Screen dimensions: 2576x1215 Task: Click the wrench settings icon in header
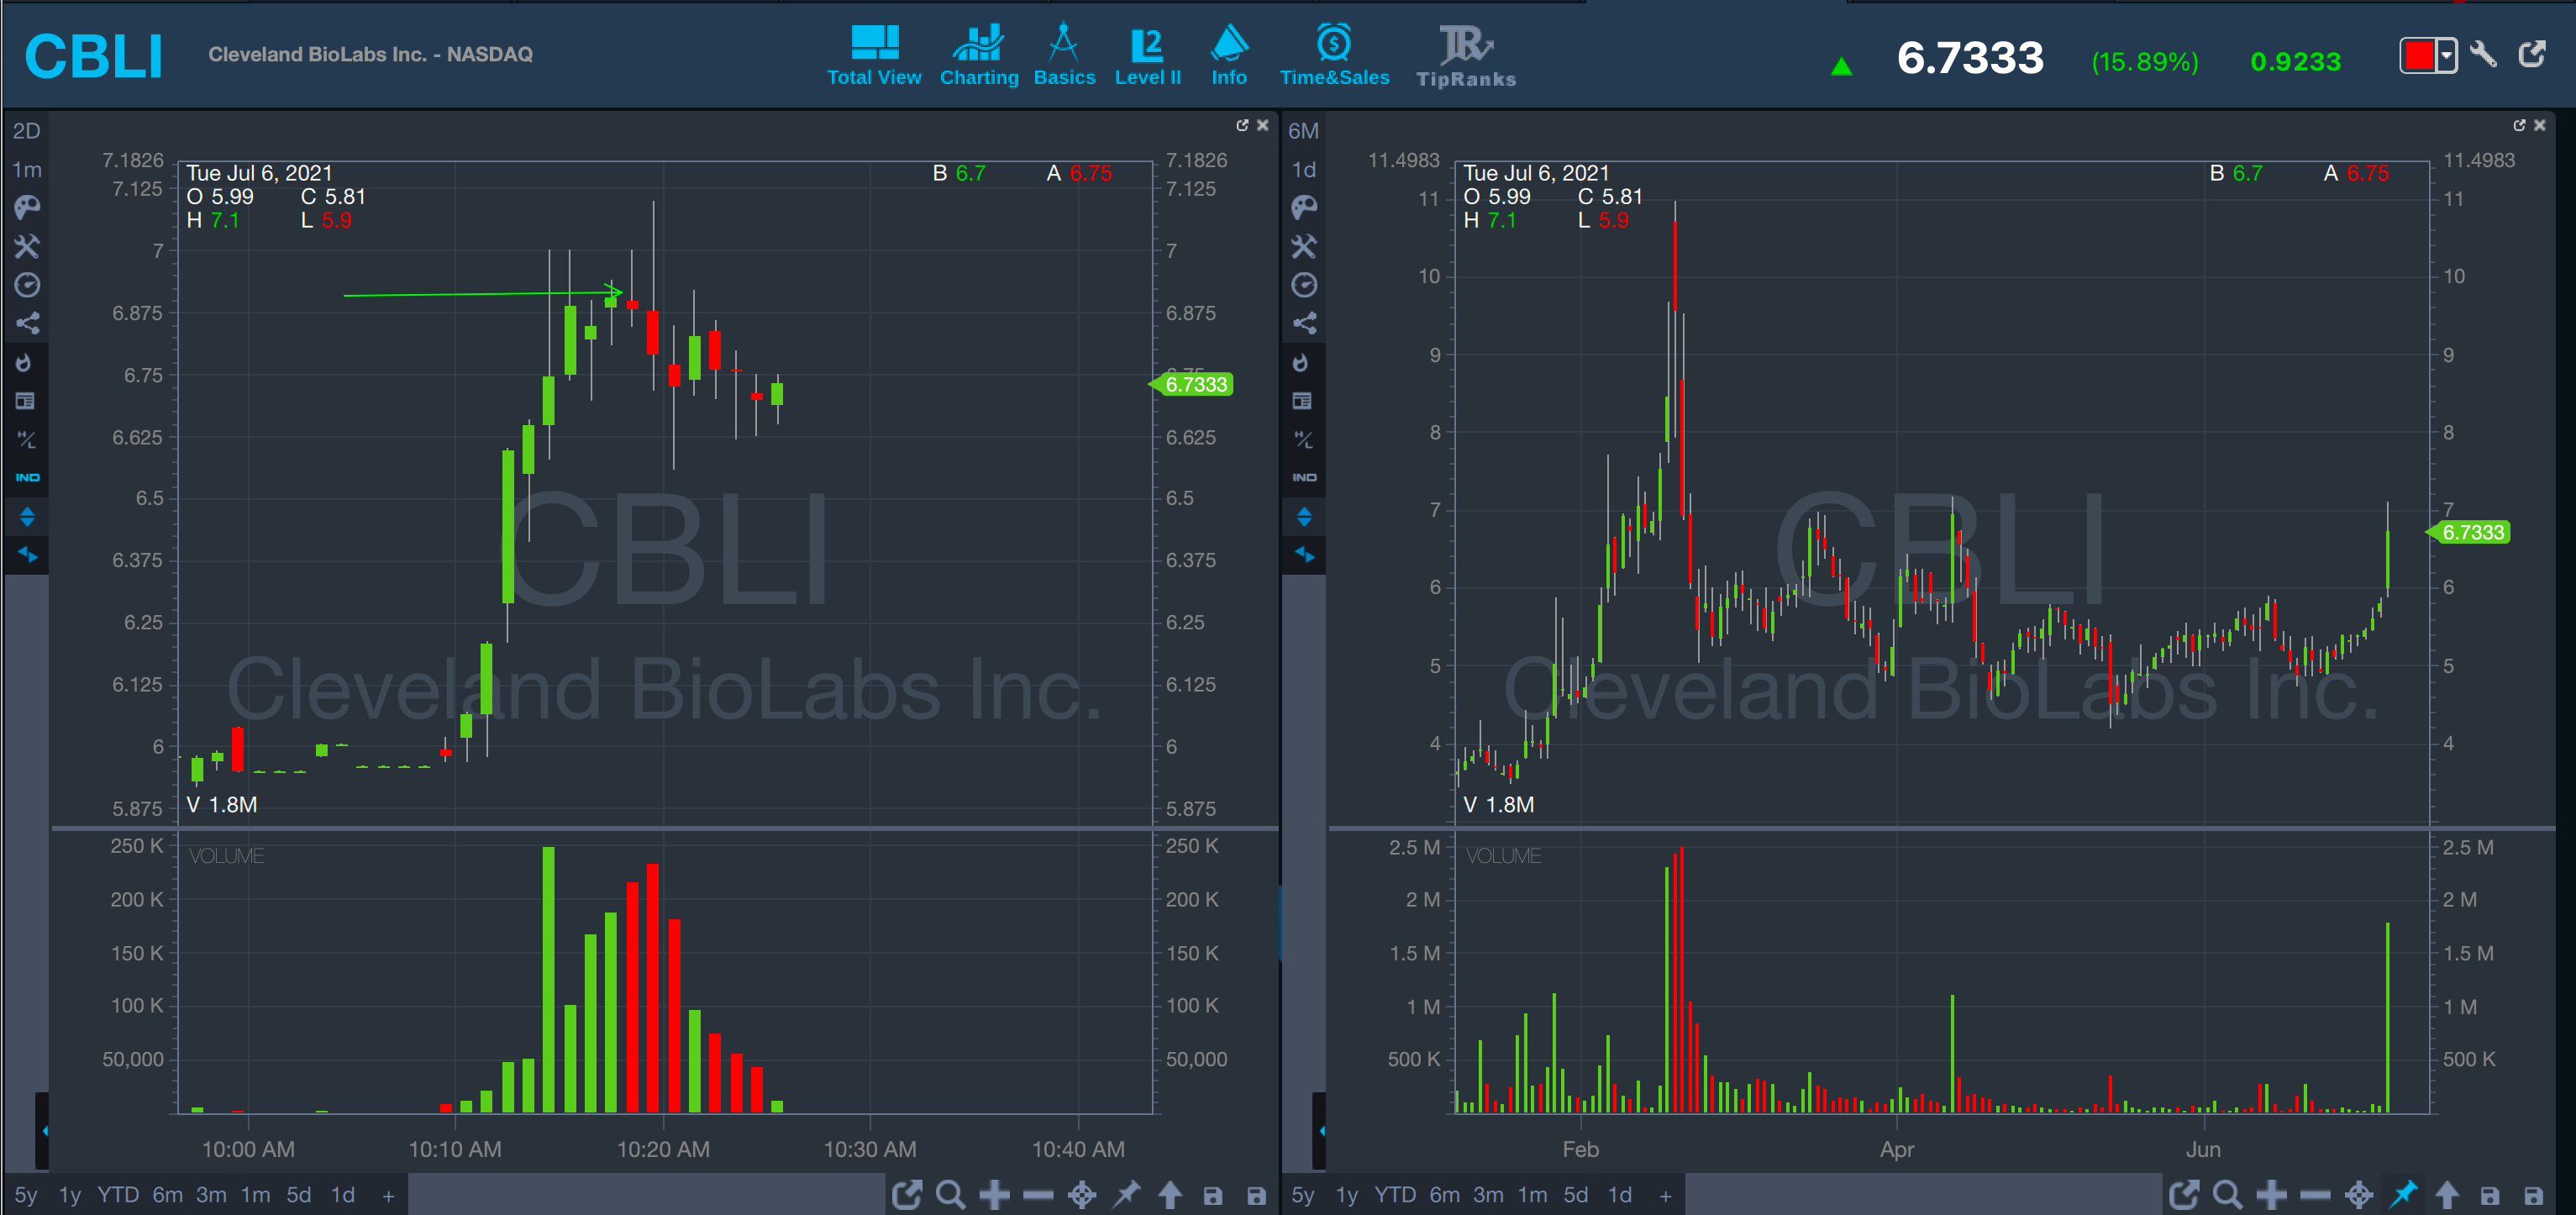point(2484,55)
